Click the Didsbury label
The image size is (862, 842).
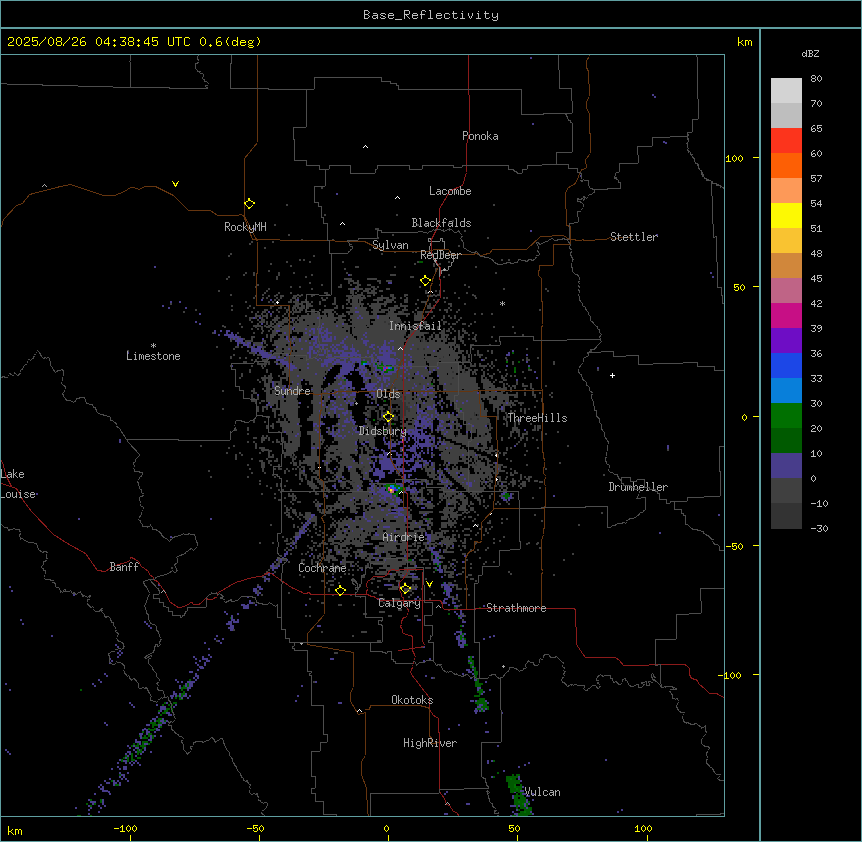pyautogui.click(x=383, y=431)
